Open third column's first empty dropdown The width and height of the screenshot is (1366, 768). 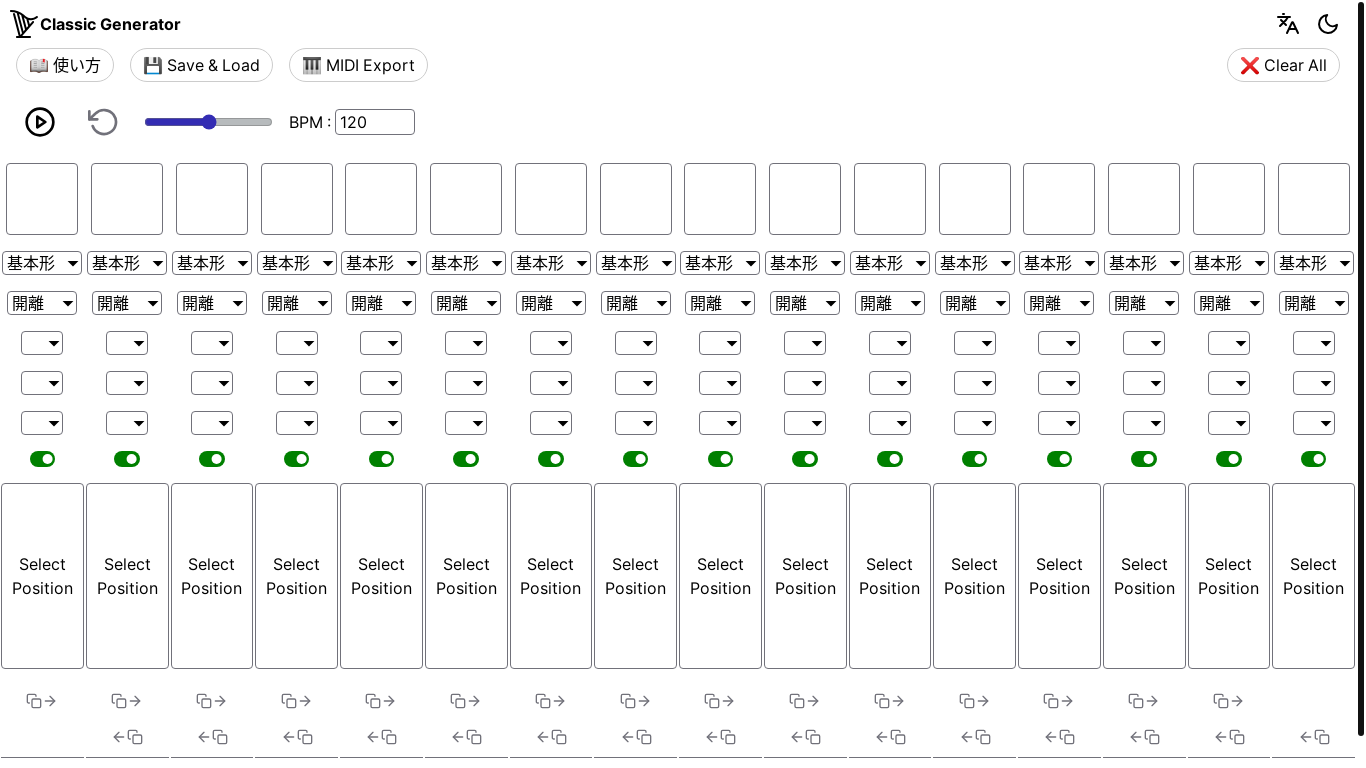point(212,343)
